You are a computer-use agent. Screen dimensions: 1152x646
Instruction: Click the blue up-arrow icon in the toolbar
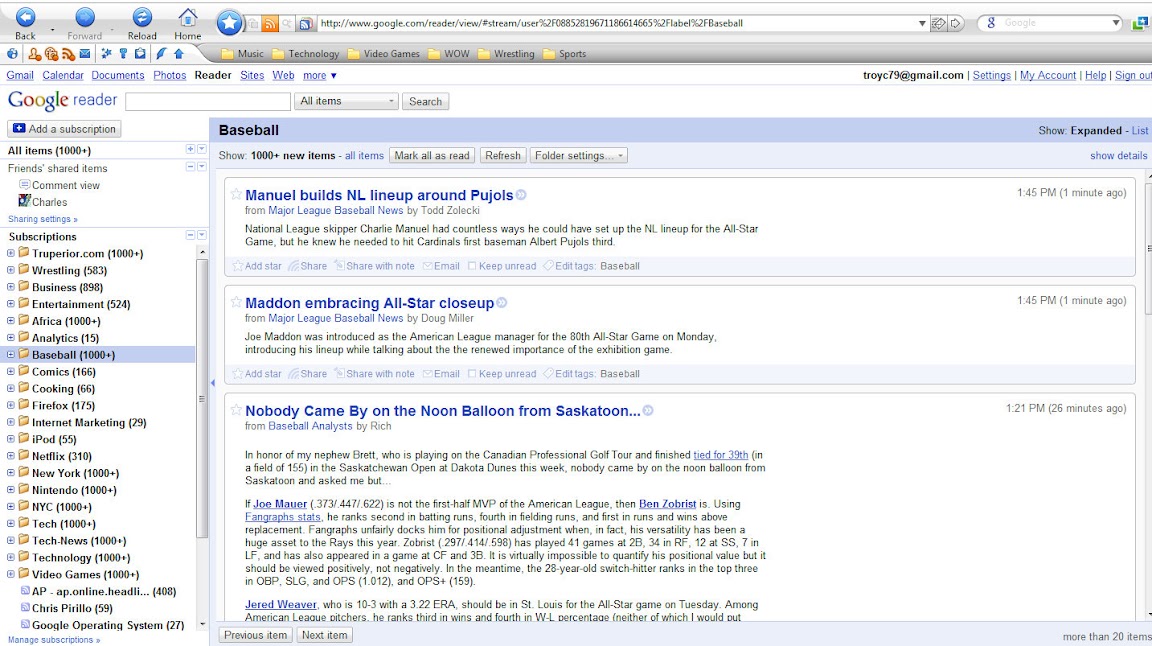[179, 54]
